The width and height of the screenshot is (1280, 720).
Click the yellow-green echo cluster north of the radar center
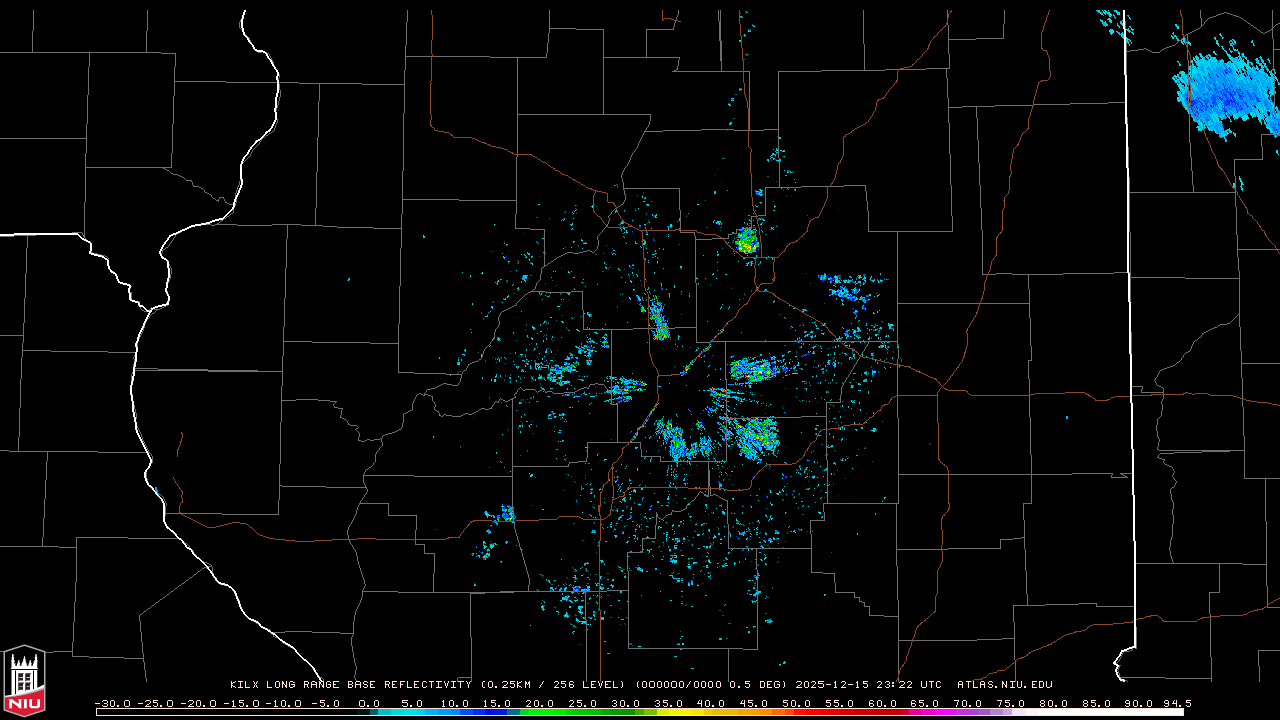point(746,240)
